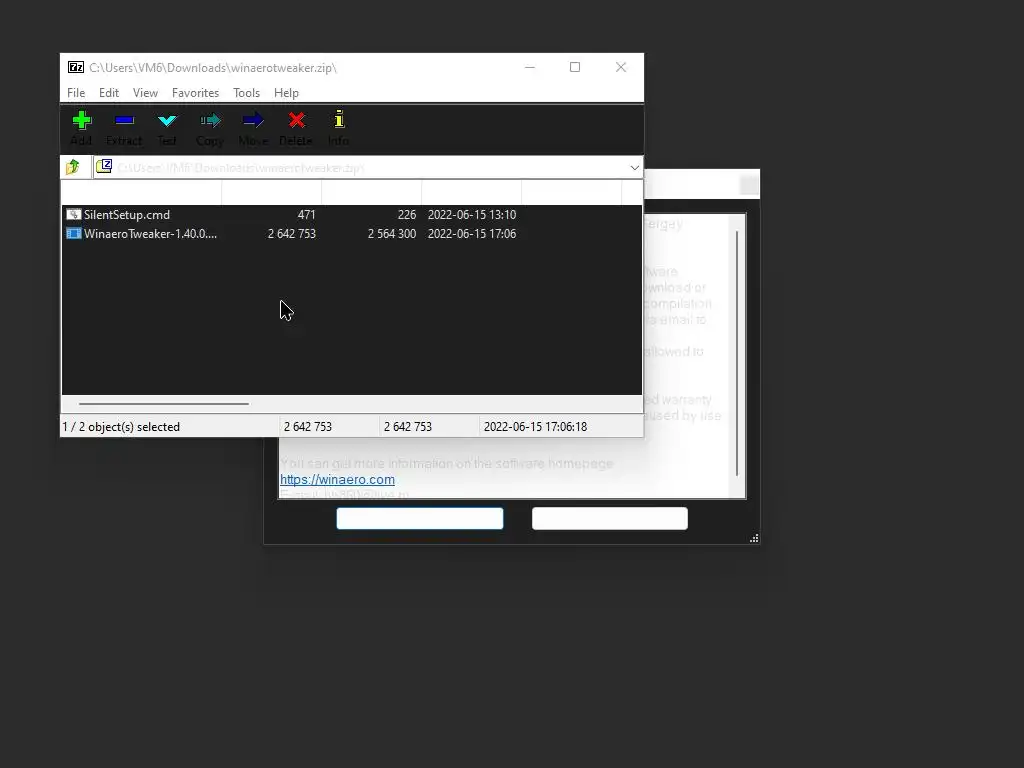
Task: Click the installer license vertical scrollbar
Action: [x=737, y=353]
